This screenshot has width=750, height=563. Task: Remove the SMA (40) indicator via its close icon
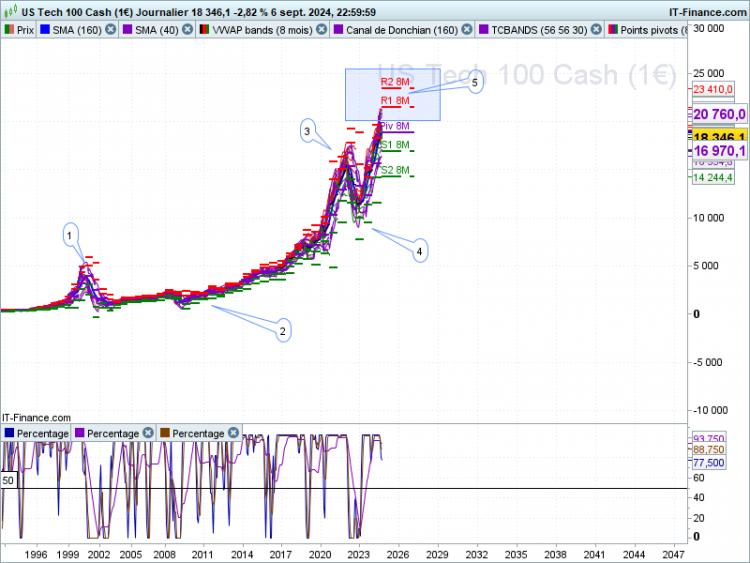(x=188, y=30)
